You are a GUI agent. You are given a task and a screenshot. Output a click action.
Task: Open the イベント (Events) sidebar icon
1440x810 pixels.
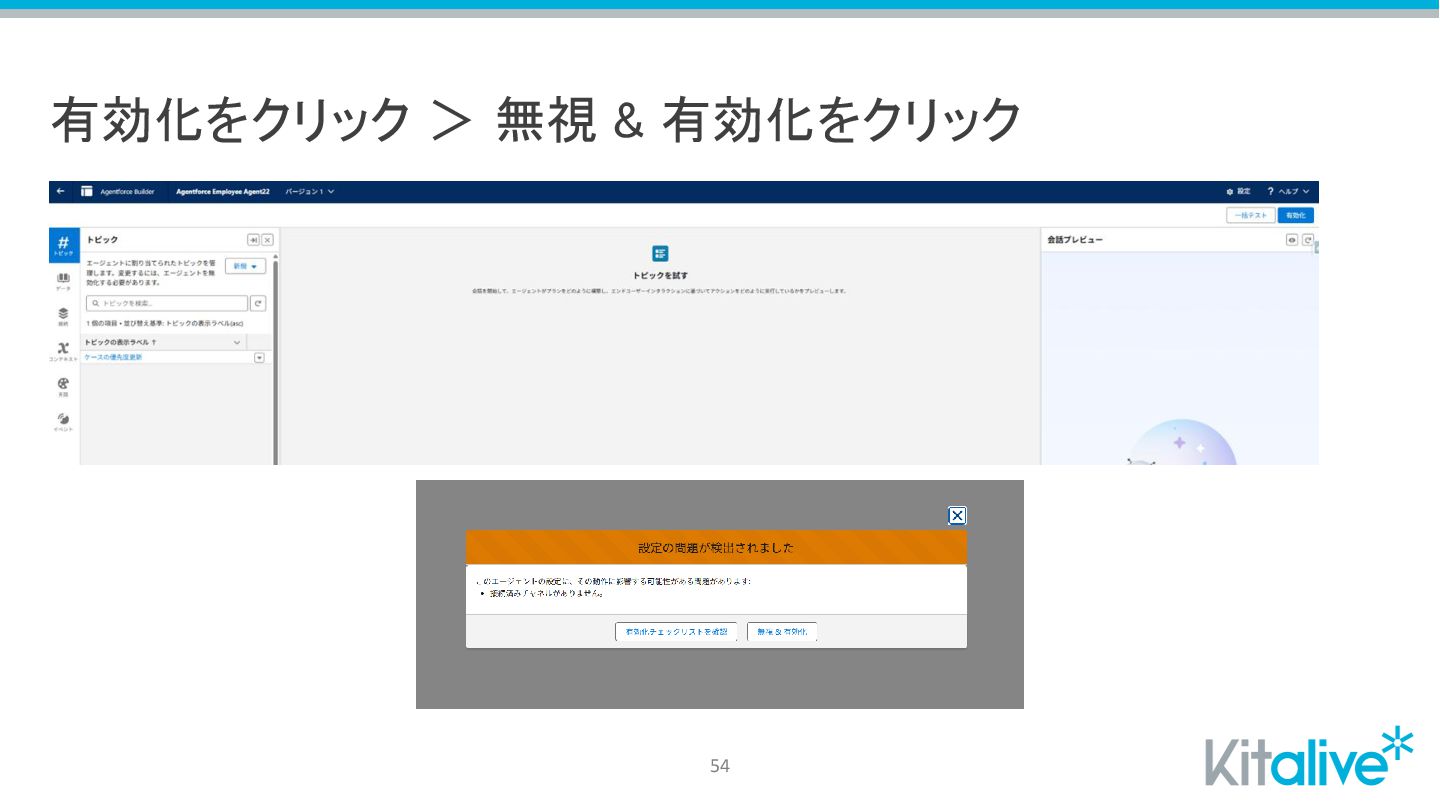tap(63, 421)
